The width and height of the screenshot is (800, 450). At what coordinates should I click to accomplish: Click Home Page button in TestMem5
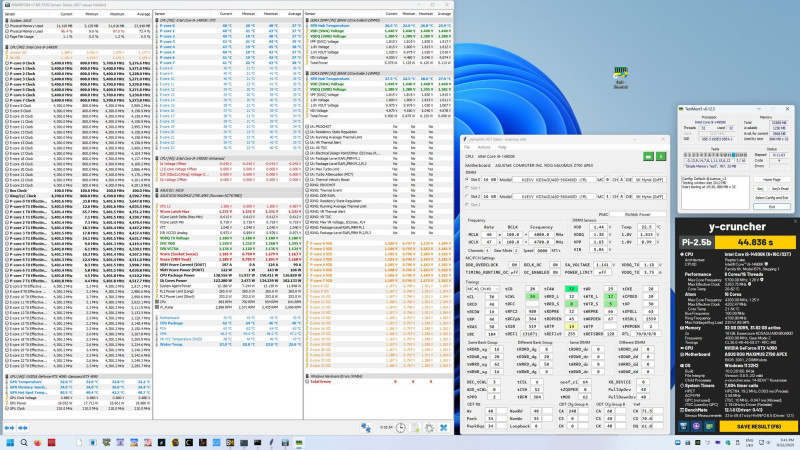click(x=771, y=180)
